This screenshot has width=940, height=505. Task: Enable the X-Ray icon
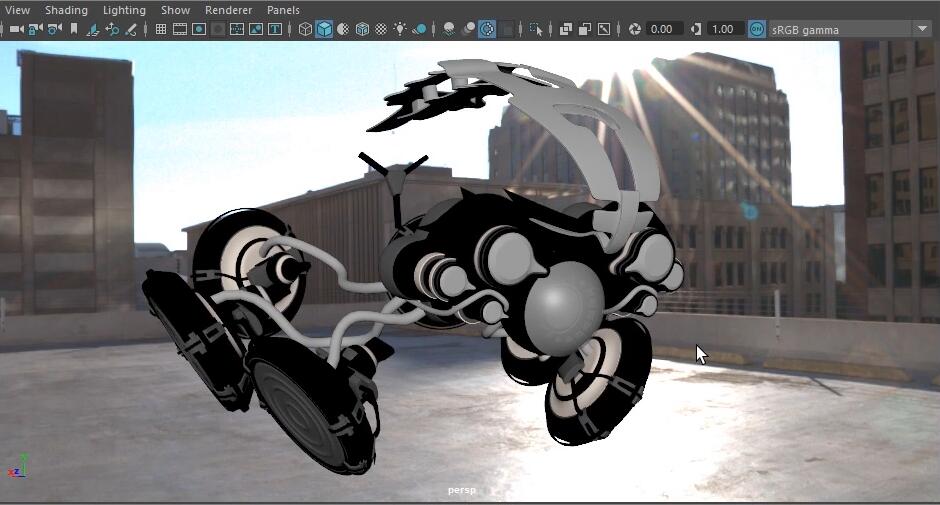click(565, 29)
